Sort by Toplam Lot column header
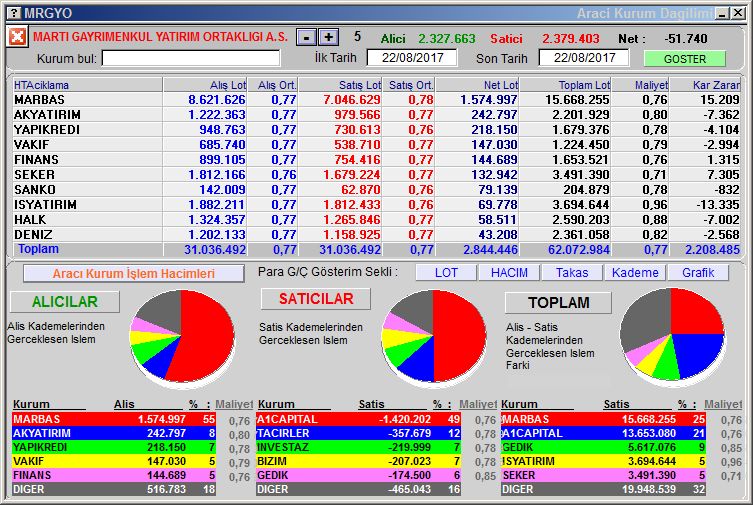This screenshot has width=753, height=505. (x=565, y=85)
